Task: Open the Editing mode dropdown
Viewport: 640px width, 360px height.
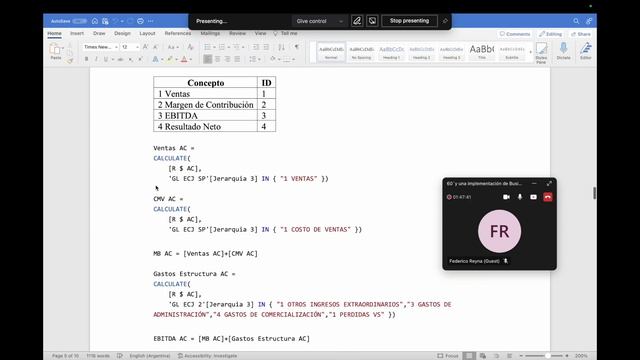Action: click(550, 34)
